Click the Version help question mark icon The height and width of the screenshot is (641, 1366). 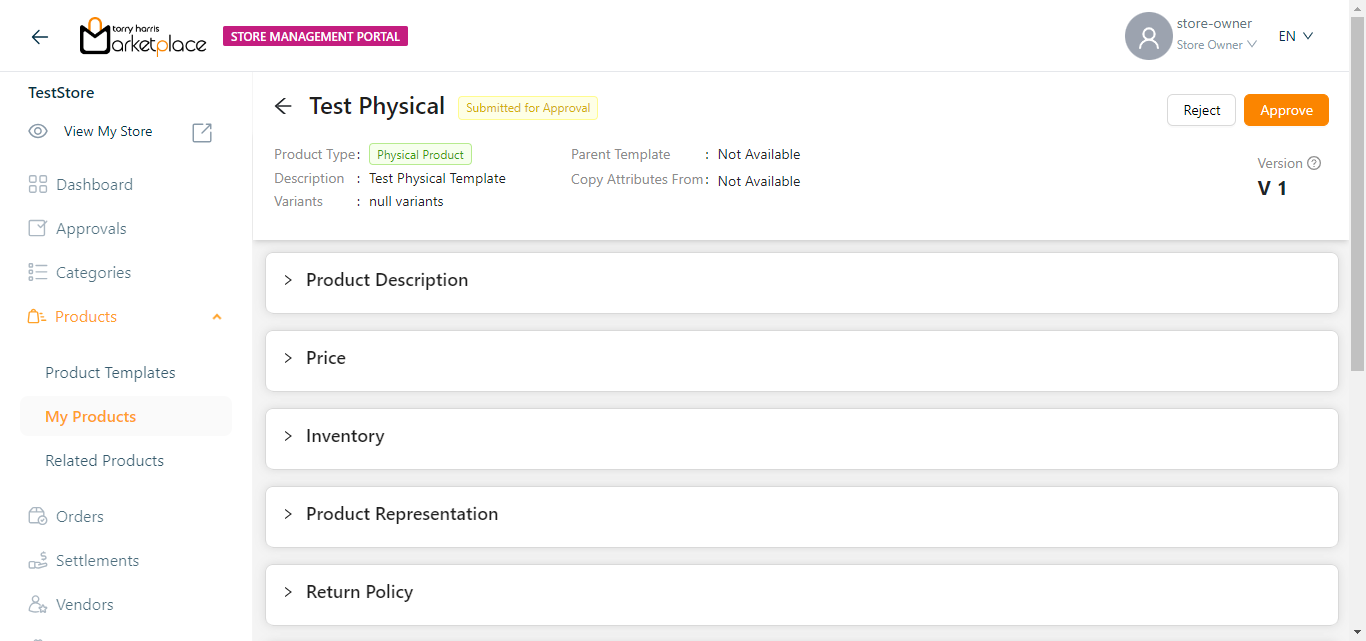coord(1314,163)
